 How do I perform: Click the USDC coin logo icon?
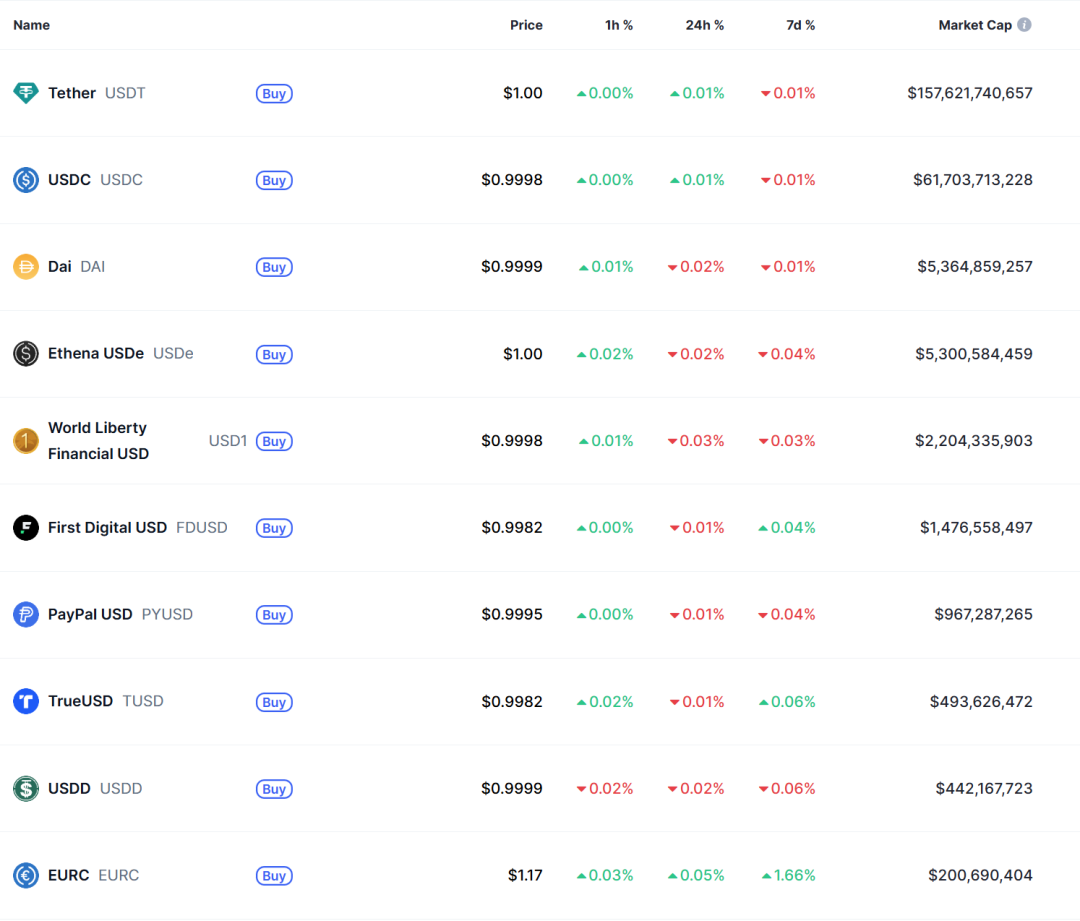coord(26,180)
